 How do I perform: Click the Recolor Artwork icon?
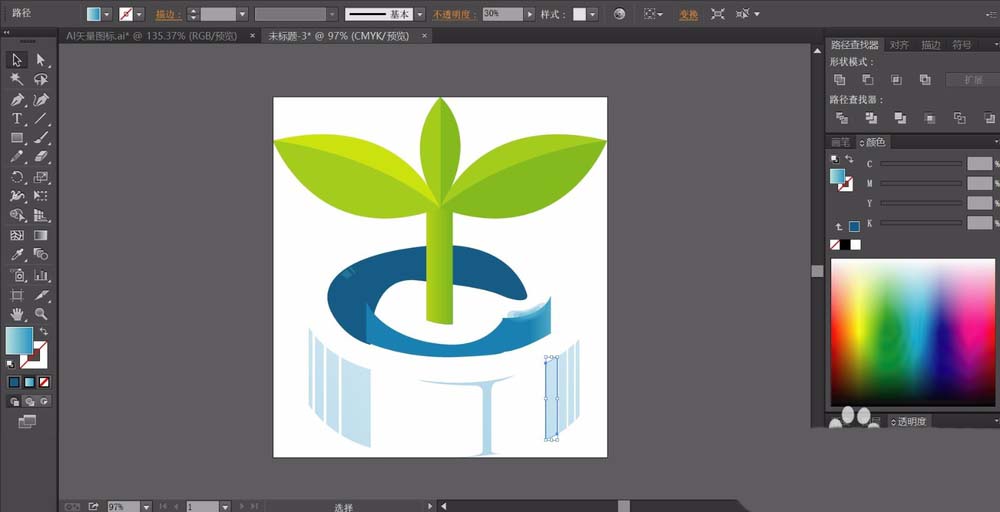pyautogui.click(x=619, y=14)
